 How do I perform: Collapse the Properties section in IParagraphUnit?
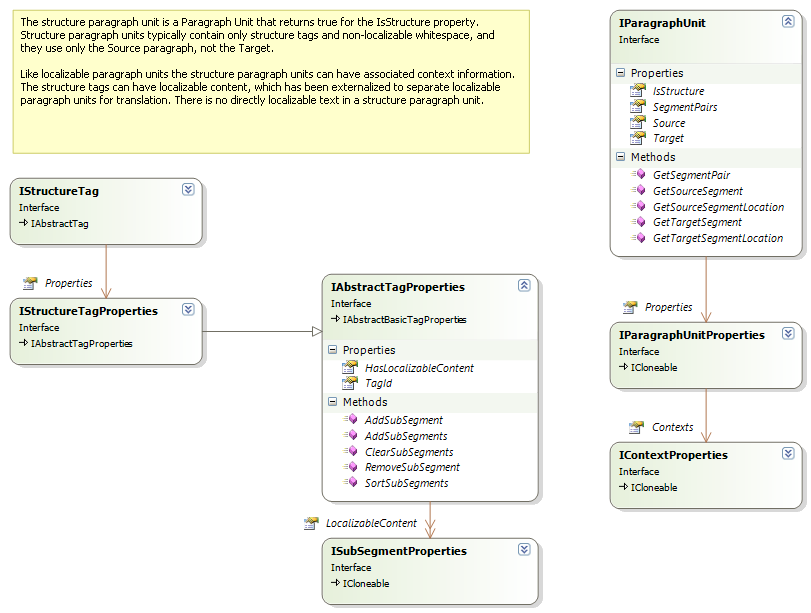pyautogui.click(x=620, y=73)
